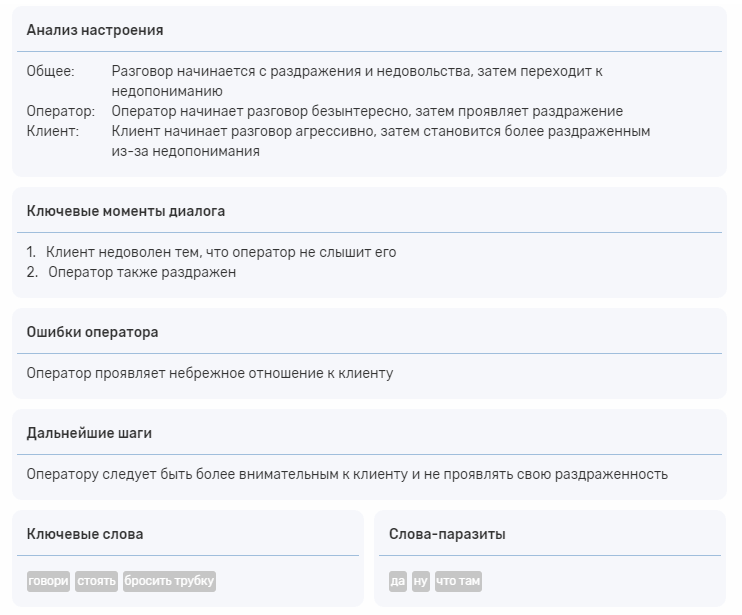Click the 'Ключевые слова' panel heading
Screen dimensions: 742x615
(85, 534)
